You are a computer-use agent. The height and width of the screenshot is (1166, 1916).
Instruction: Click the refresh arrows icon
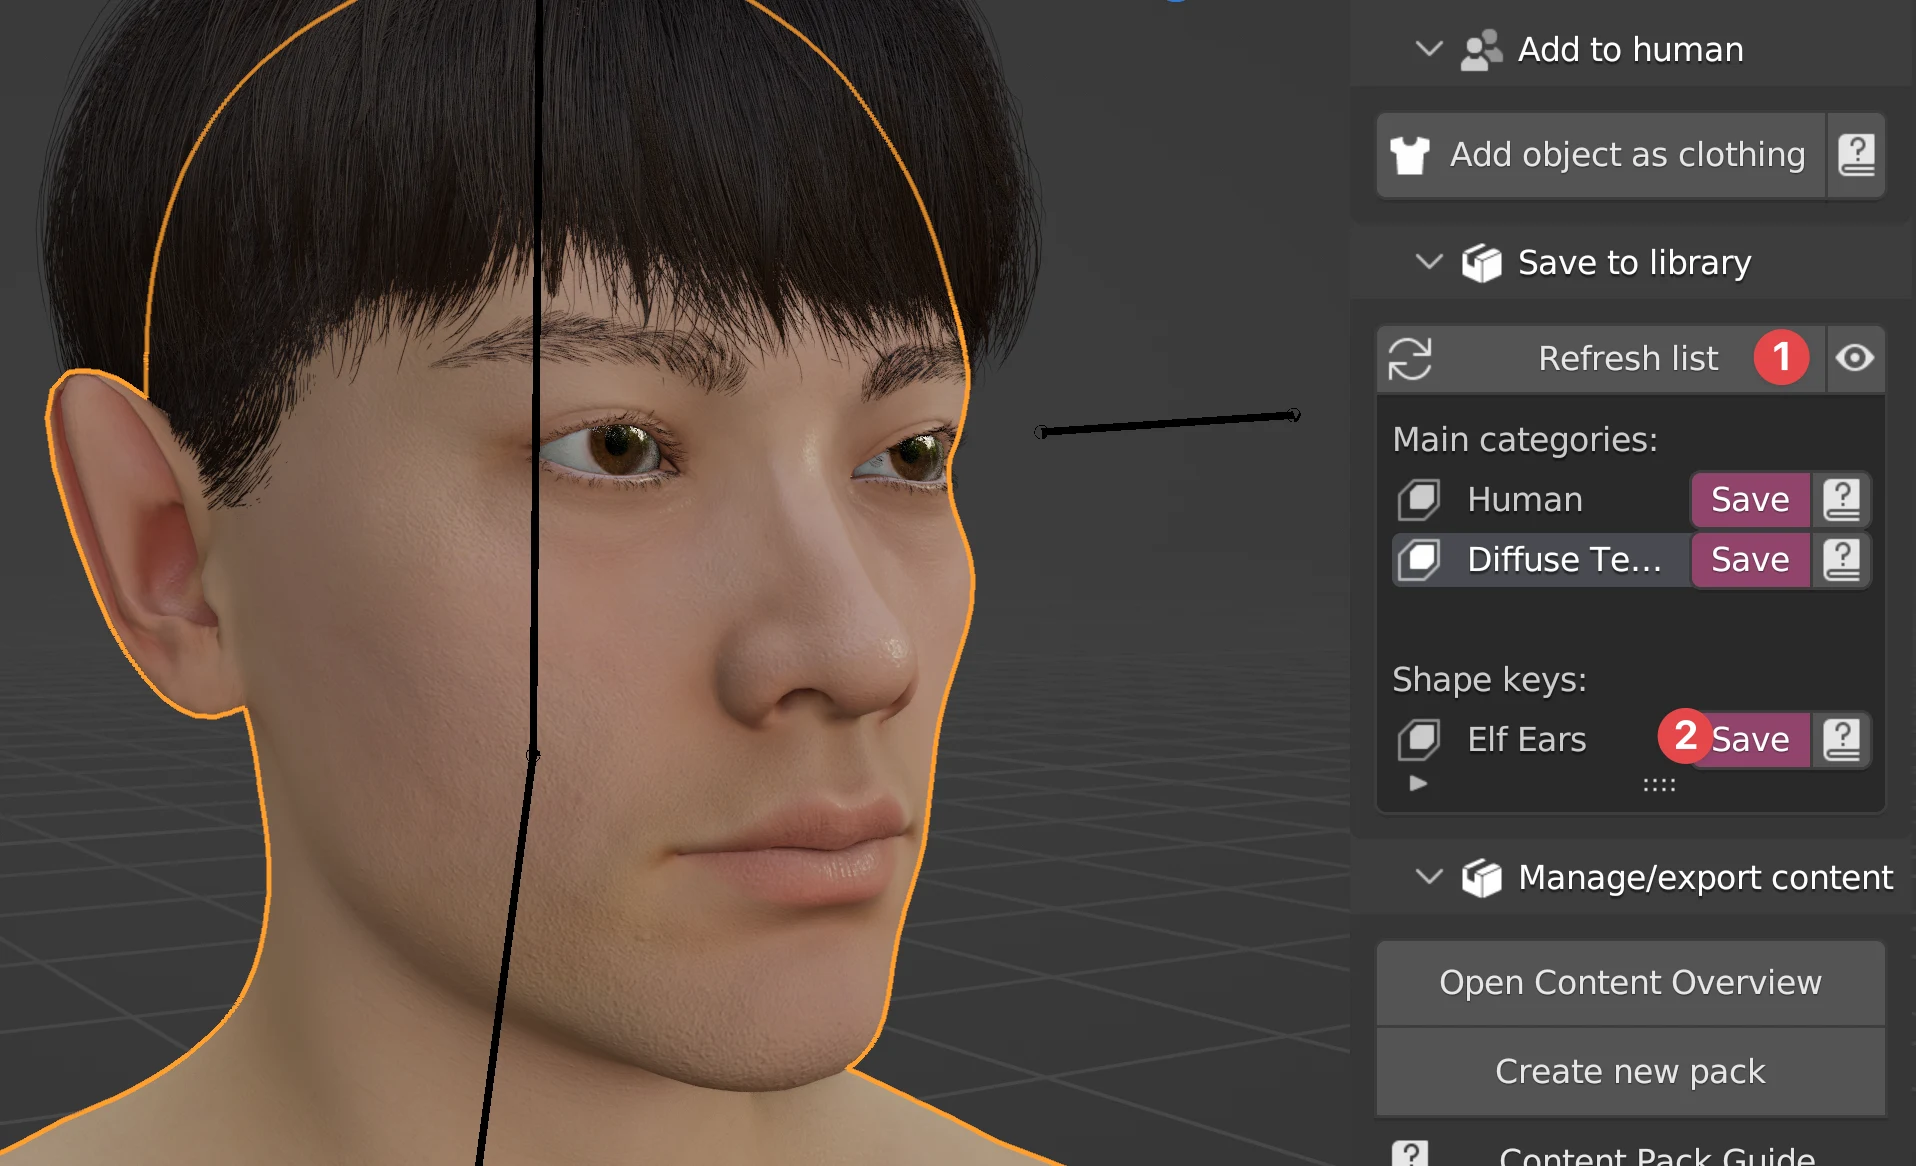[x=1410, y=358]
